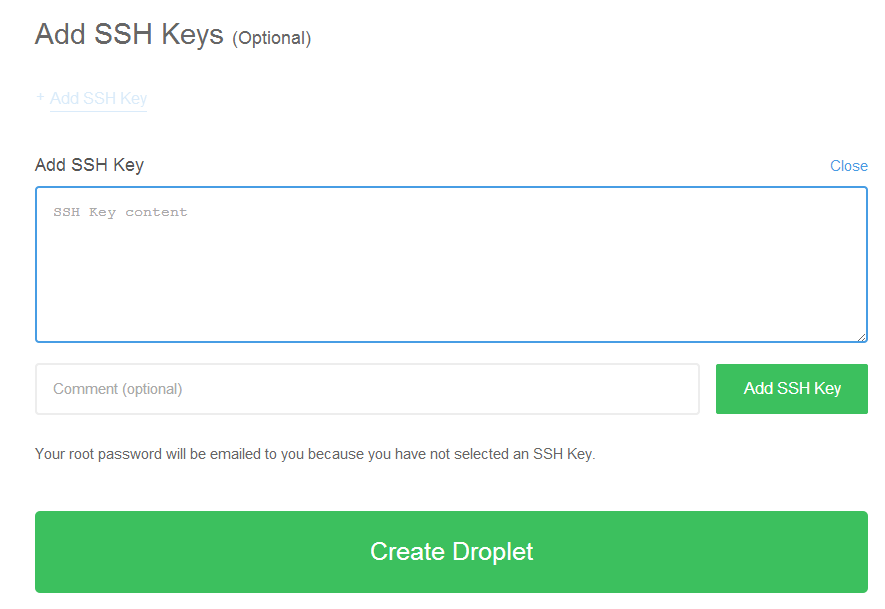Click the plus icon beside Add SSH Key
Viewport: 885px width, 609px height.
(x=40, y=97)
